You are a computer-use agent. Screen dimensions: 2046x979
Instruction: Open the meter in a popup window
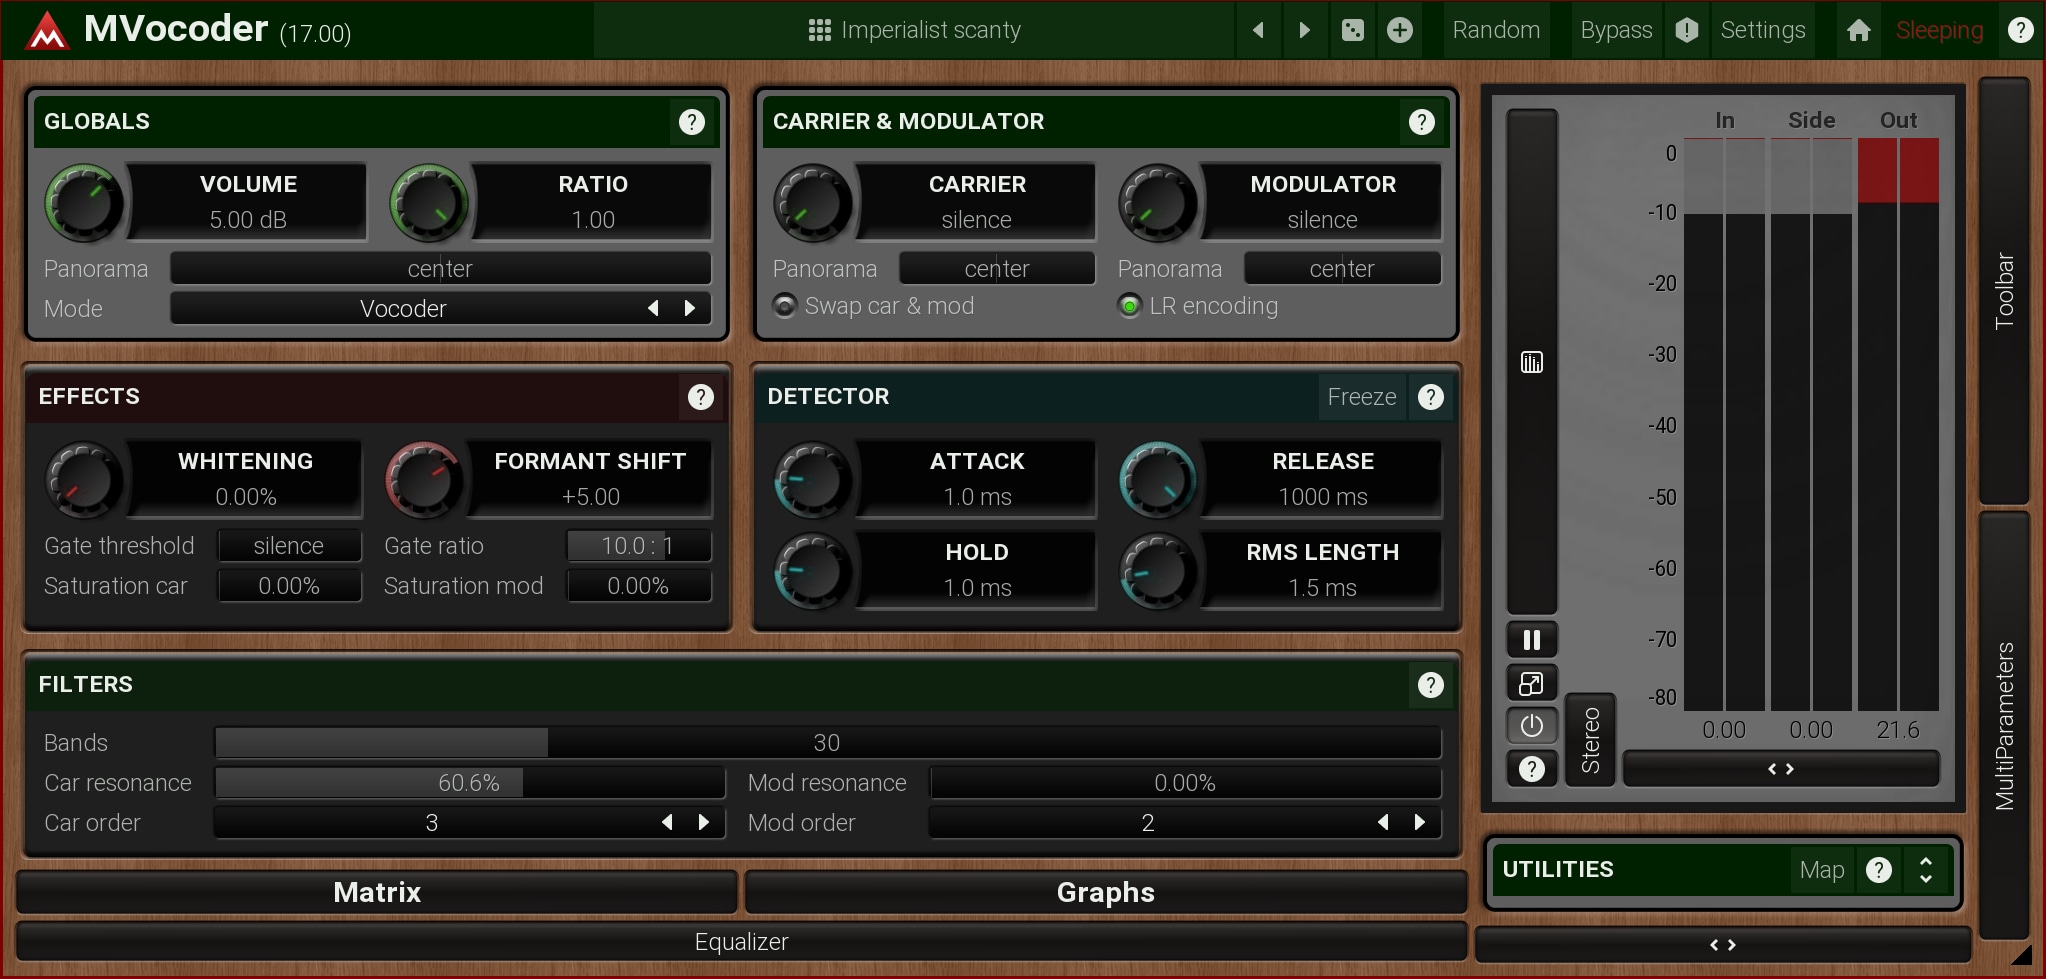pyautogui.click(x=1531, y=684)
